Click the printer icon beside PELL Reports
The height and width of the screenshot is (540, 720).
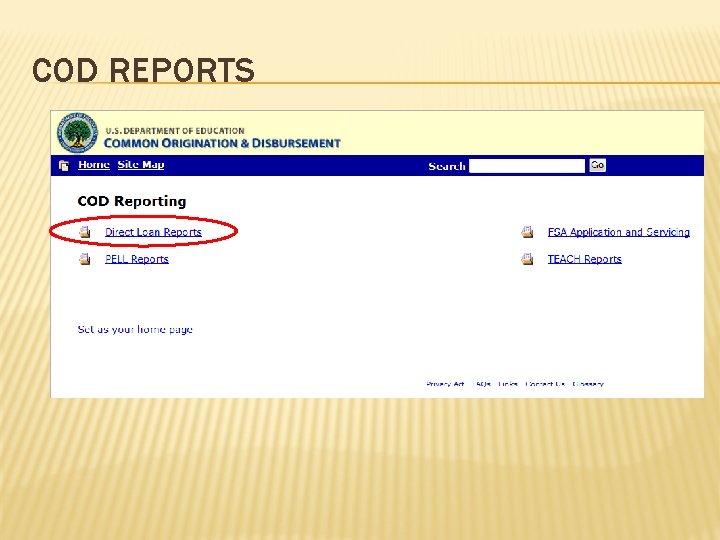[x=84, y=259]
